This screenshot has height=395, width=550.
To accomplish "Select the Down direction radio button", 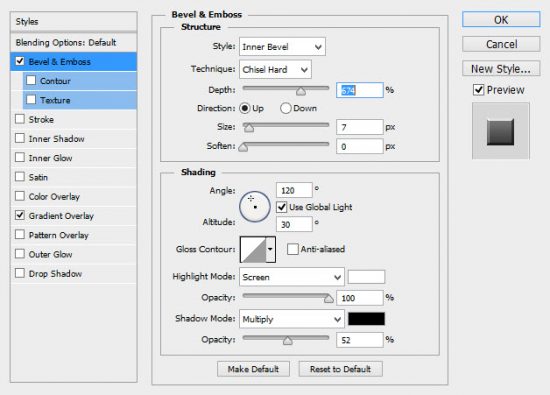I will coord(286,108).
